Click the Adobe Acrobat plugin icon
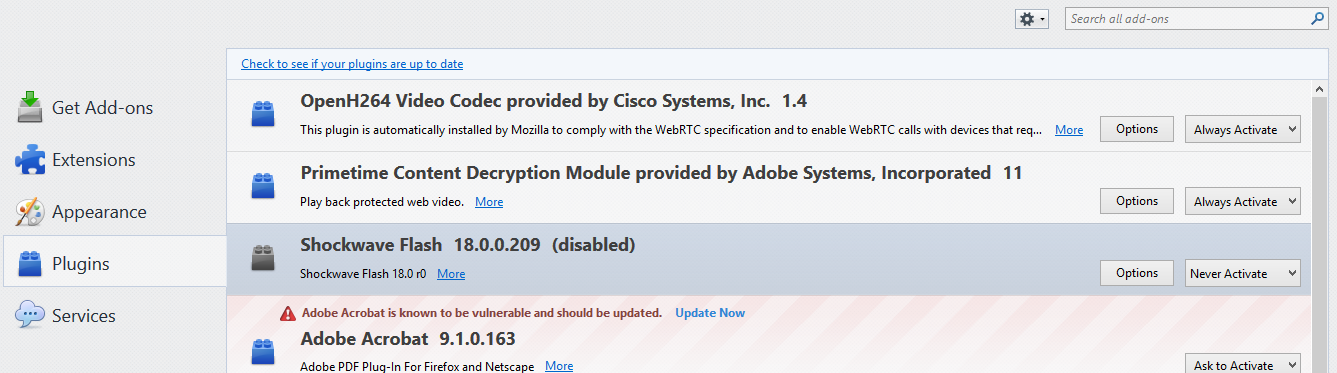1337x373 pixels. point(263,352)
